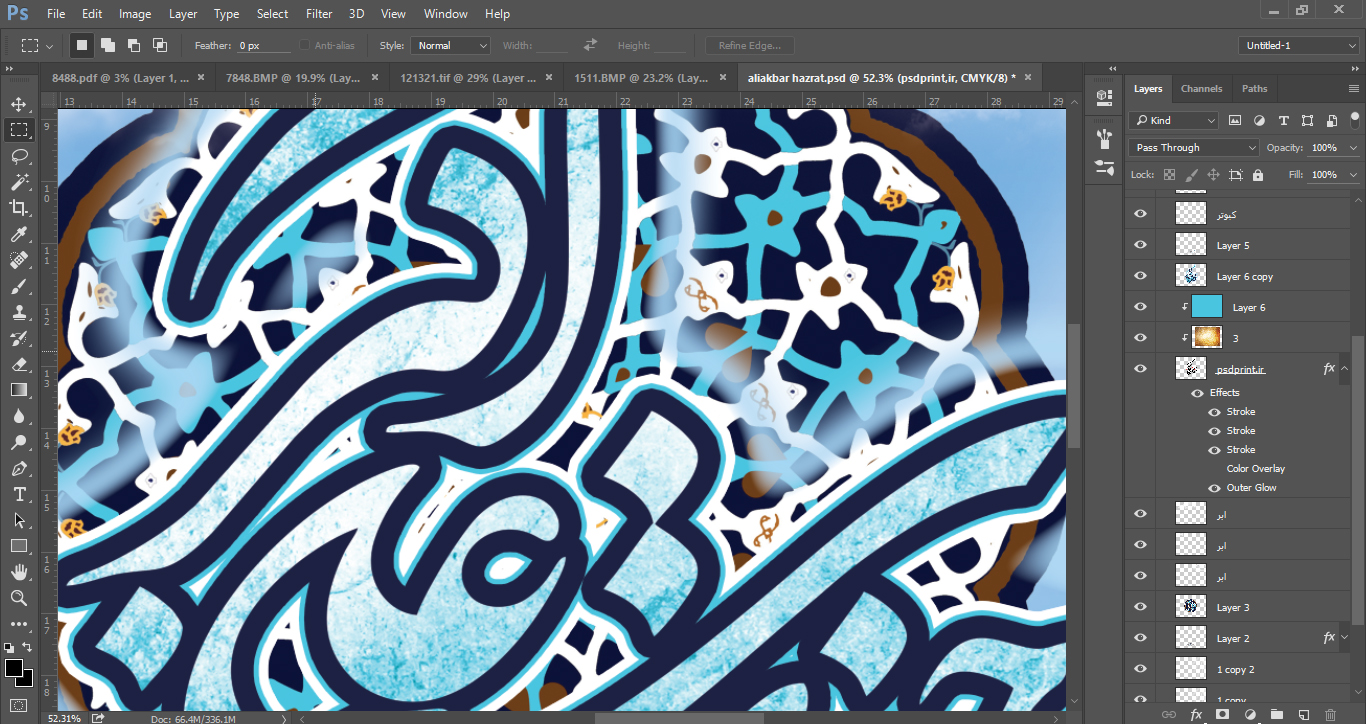Open the Style dropdown set to Normal
Screen dimensions: 1366x724
coord(450,46)
